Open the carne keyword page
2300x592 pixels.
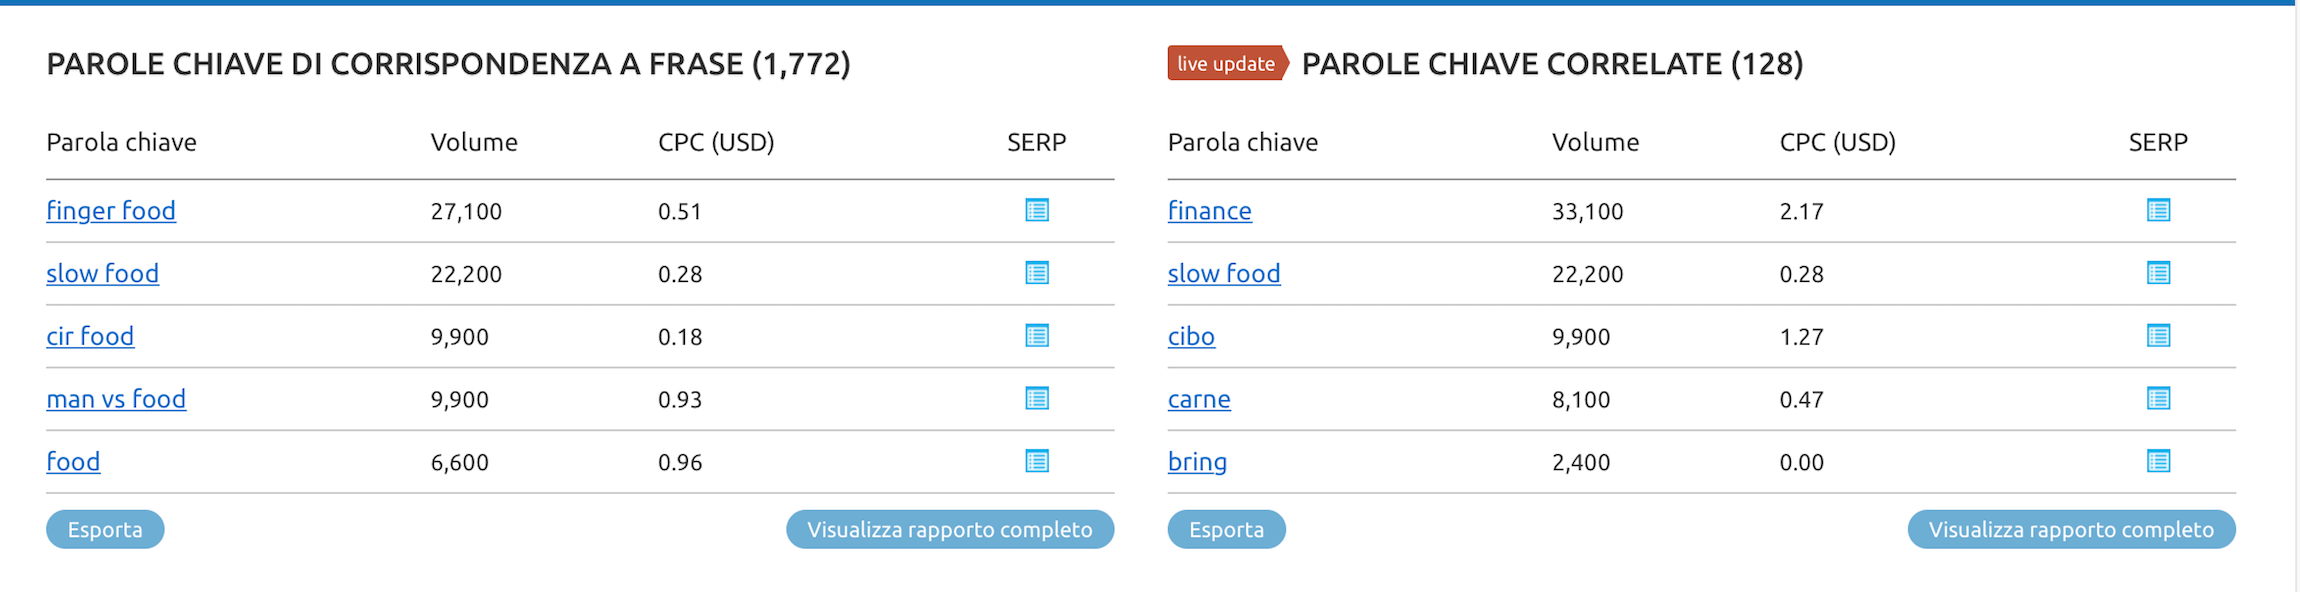[1199, 399]
